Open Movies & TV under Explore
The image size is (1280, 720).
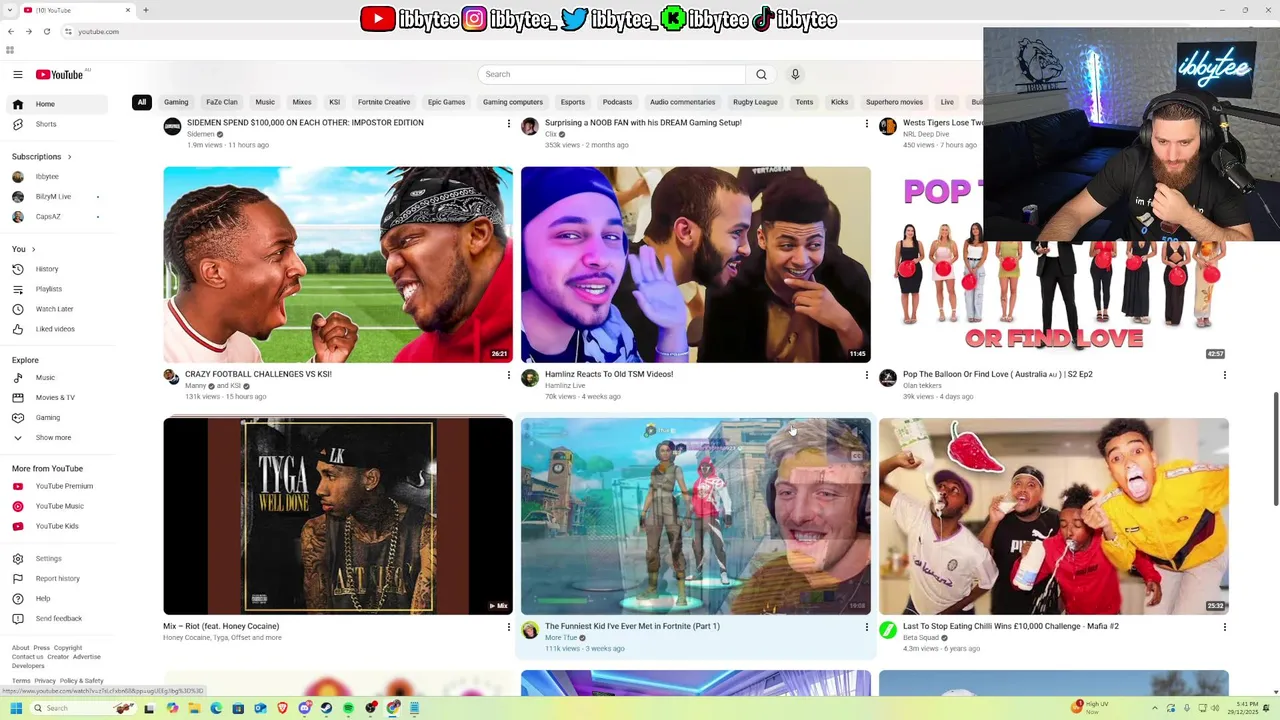click(57, 398)
